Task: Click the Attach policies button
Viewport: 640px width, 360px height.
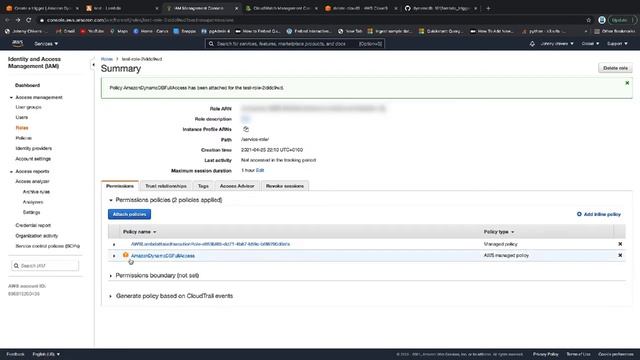Action: [x=129, y=214]
